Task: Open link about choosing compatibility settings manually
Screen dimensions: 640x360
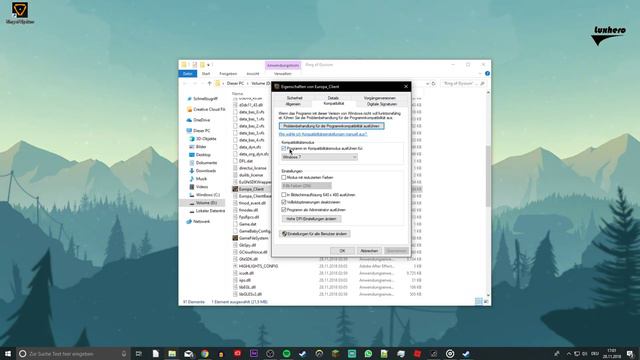Action: 323,134
